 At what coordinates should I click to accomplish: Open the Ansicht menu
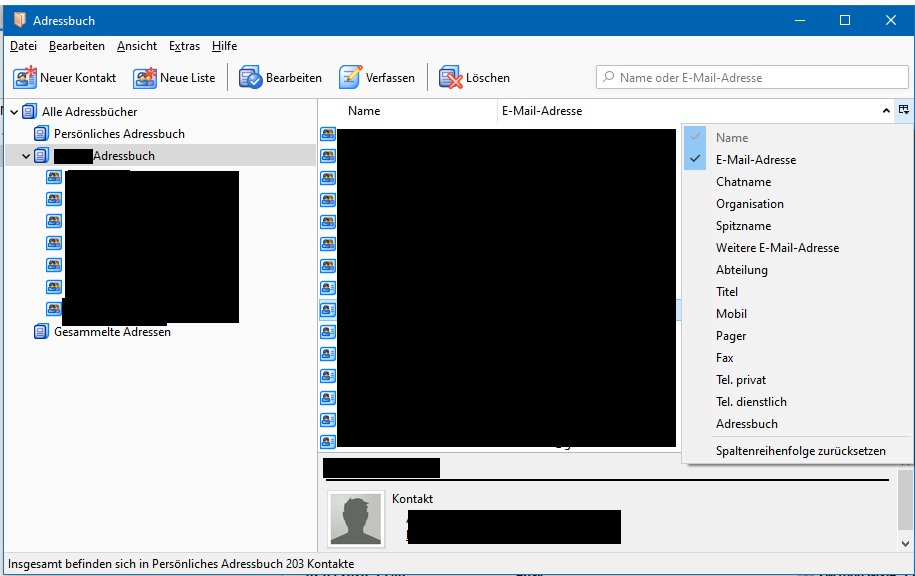(136, 46)
